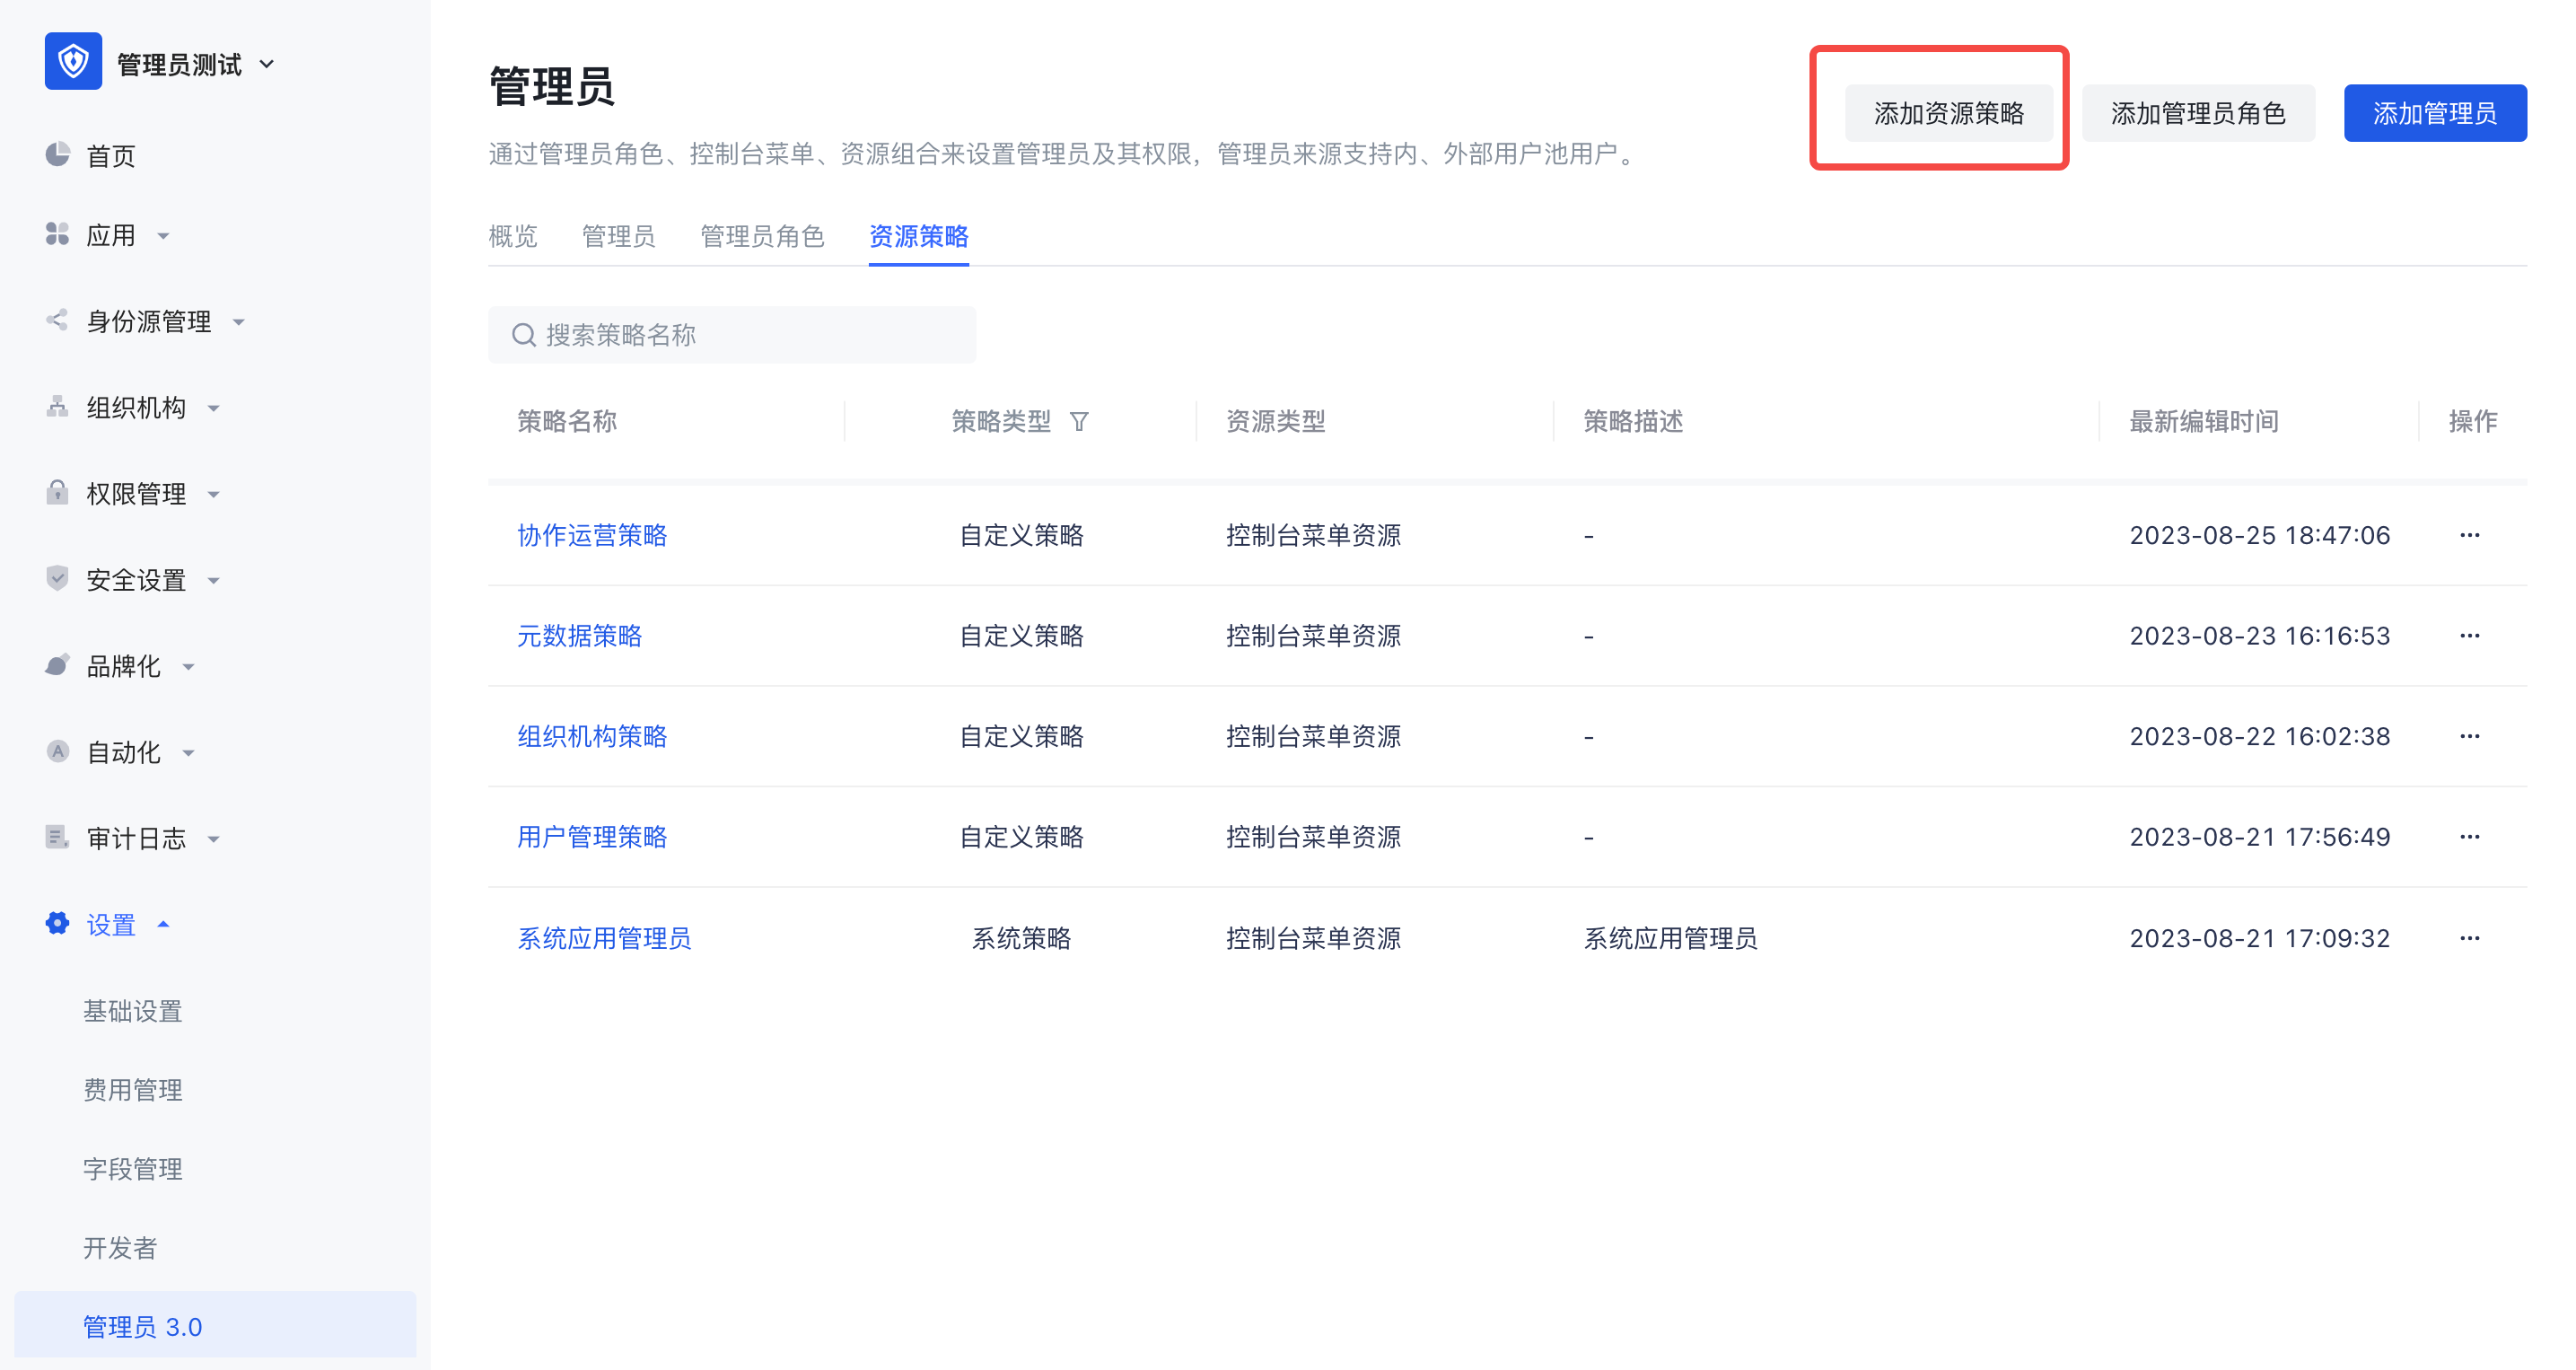Switch to the 概览 tab
The height and width of the screenshot is (1370, 2576).
(513, 237)
